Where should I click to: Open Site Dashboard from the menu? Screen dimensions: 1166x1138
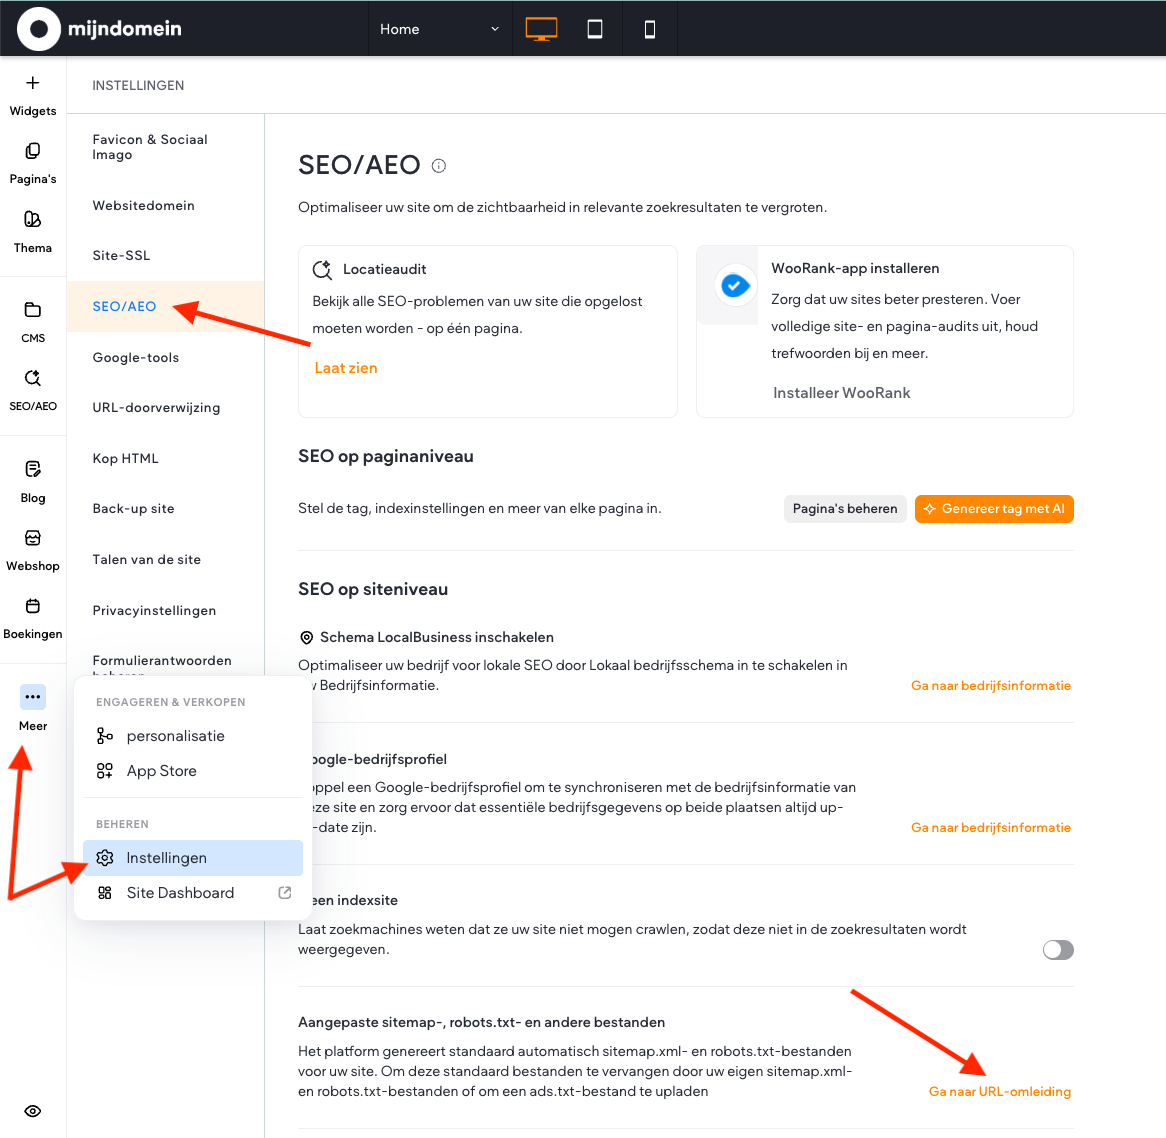click(x=181, y=893)
